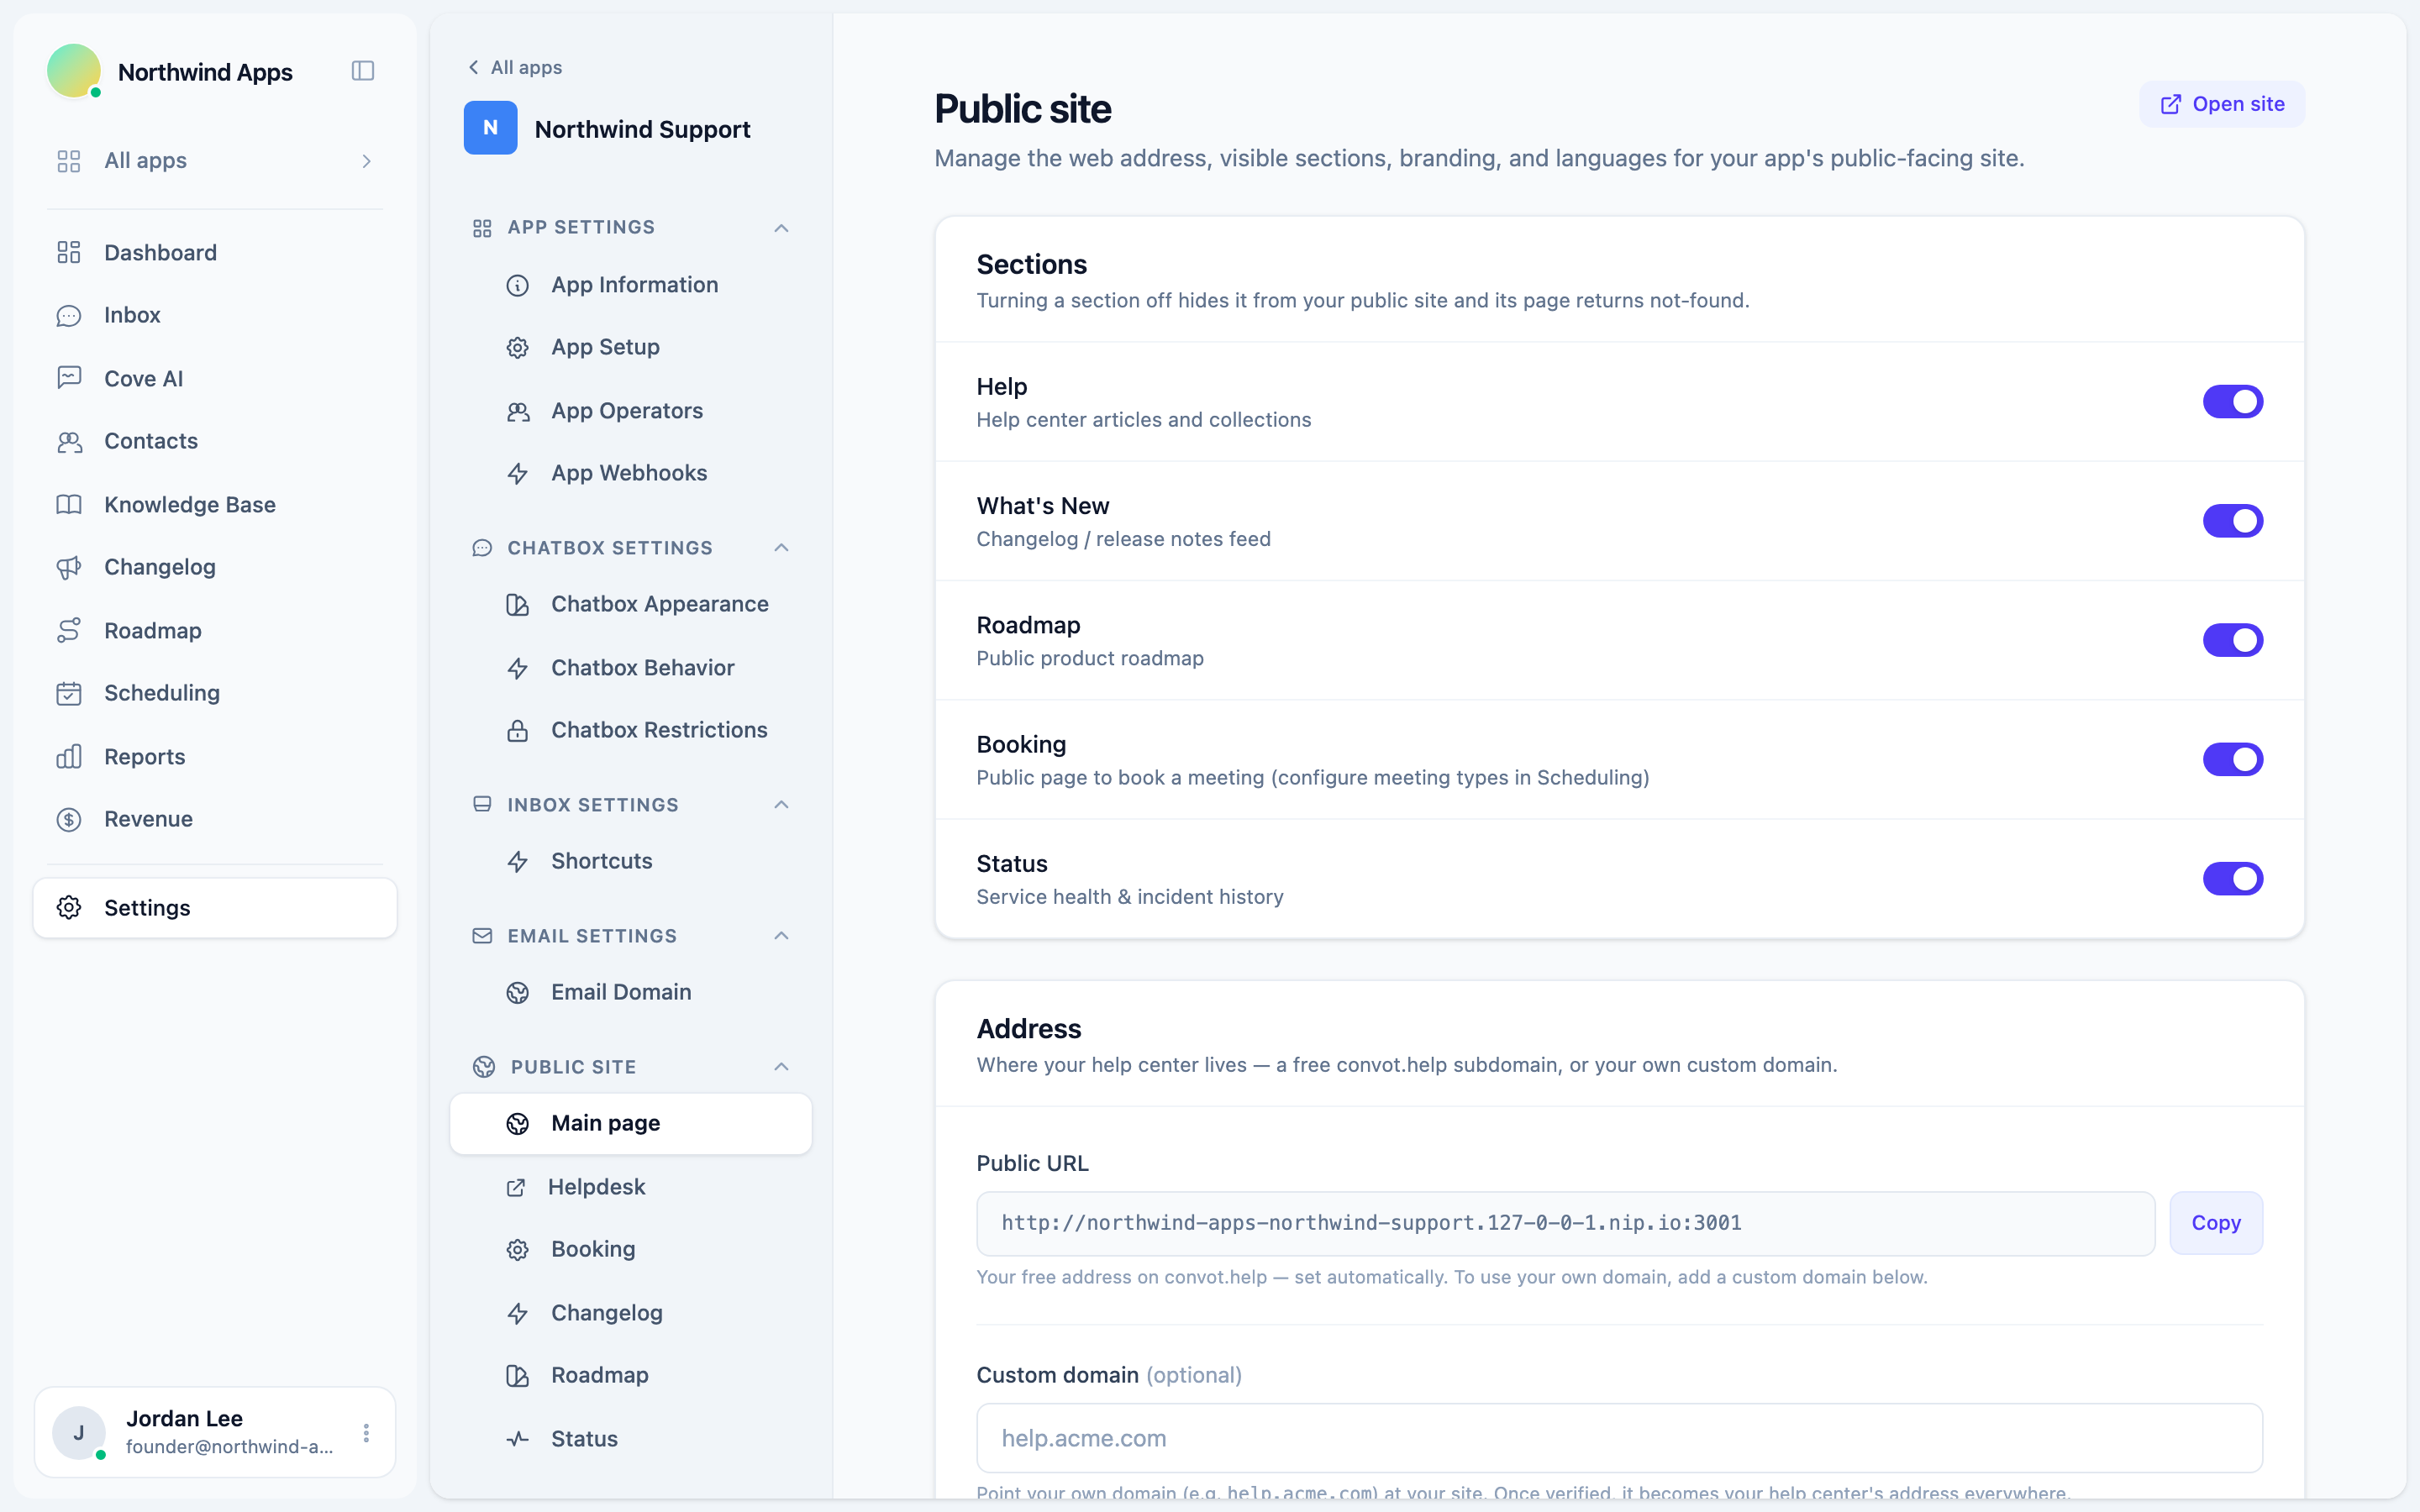Click the Contacts people icon
The image size is (2420, 1512).
69,441
